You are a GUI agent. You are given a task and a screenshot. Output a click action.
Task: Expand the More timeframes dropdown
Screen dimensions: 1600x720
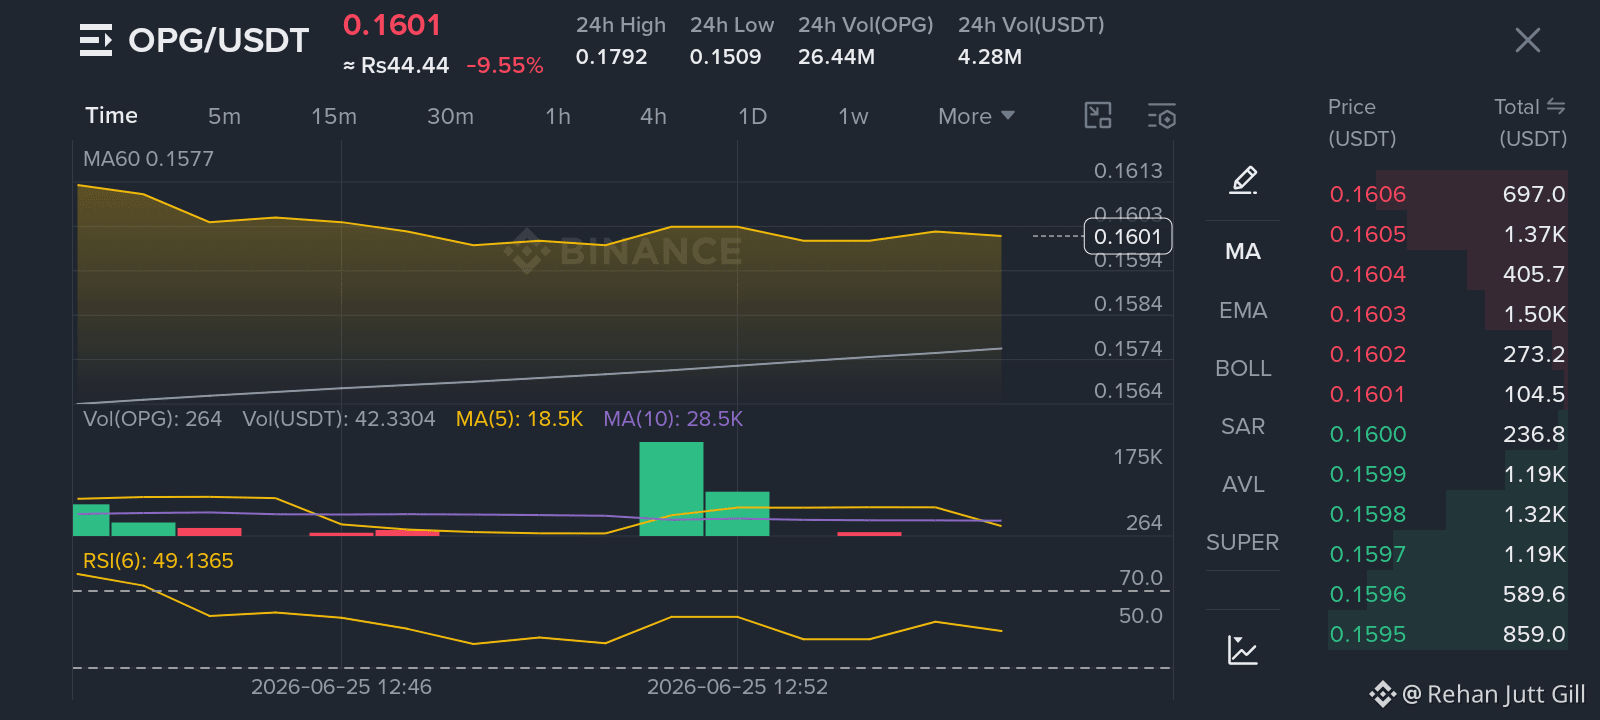tap(976, 116)
